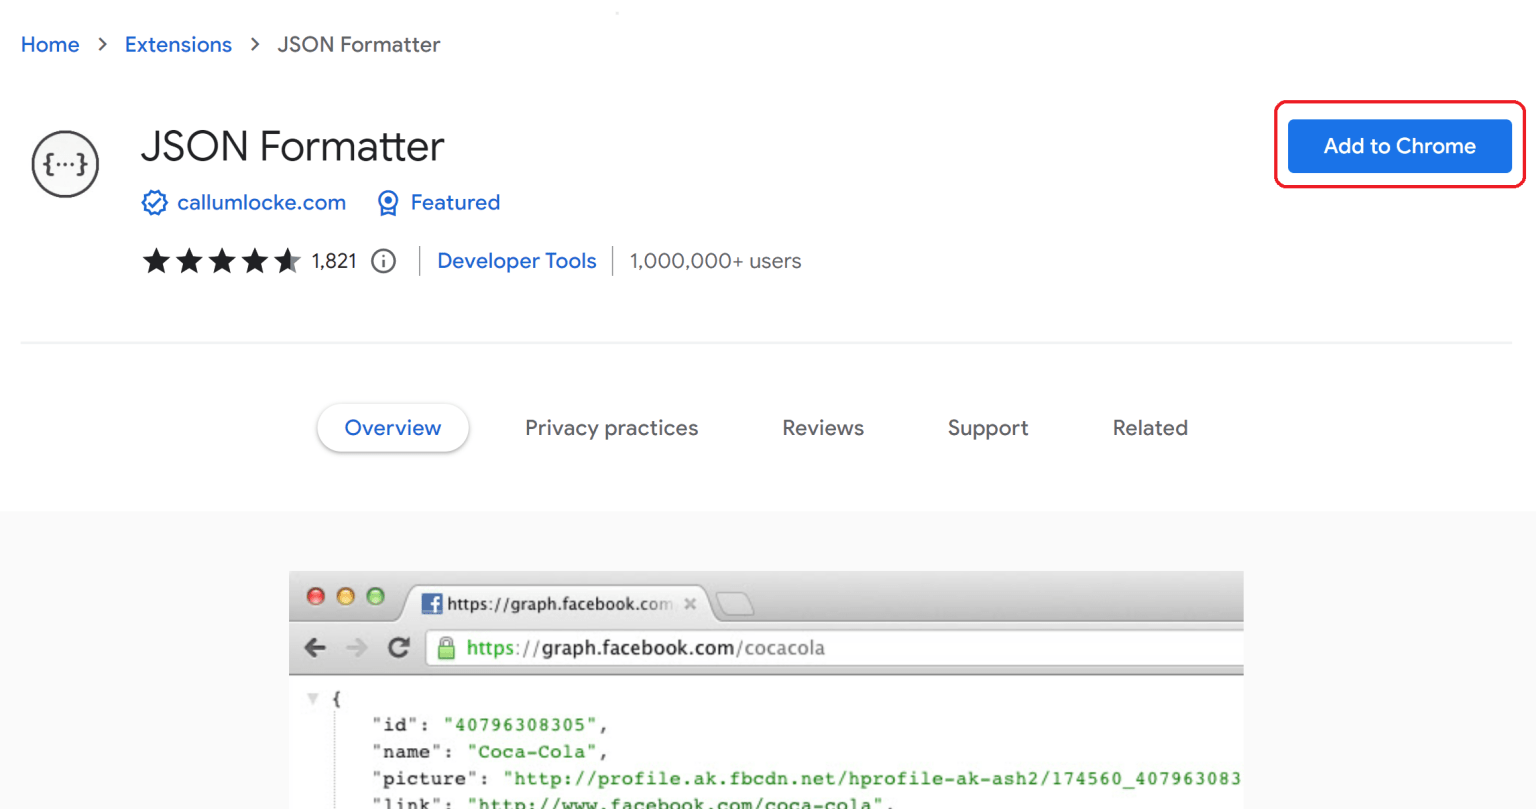The image size is (1536, 809).
Task: Click the first star in the rating
Action: pyautogui.click(x=156, y=260)
